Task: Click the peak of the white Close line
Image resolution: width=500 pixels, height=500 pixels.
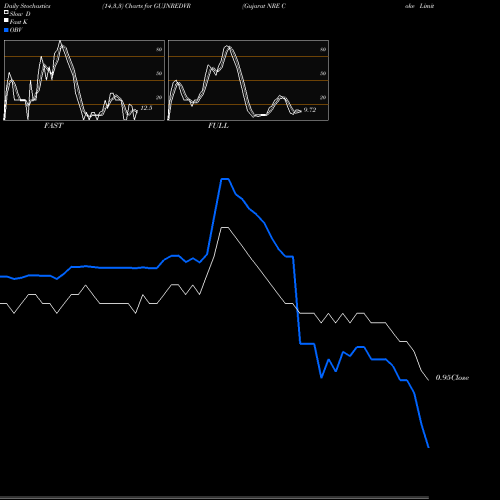Action: coord(225,228)
